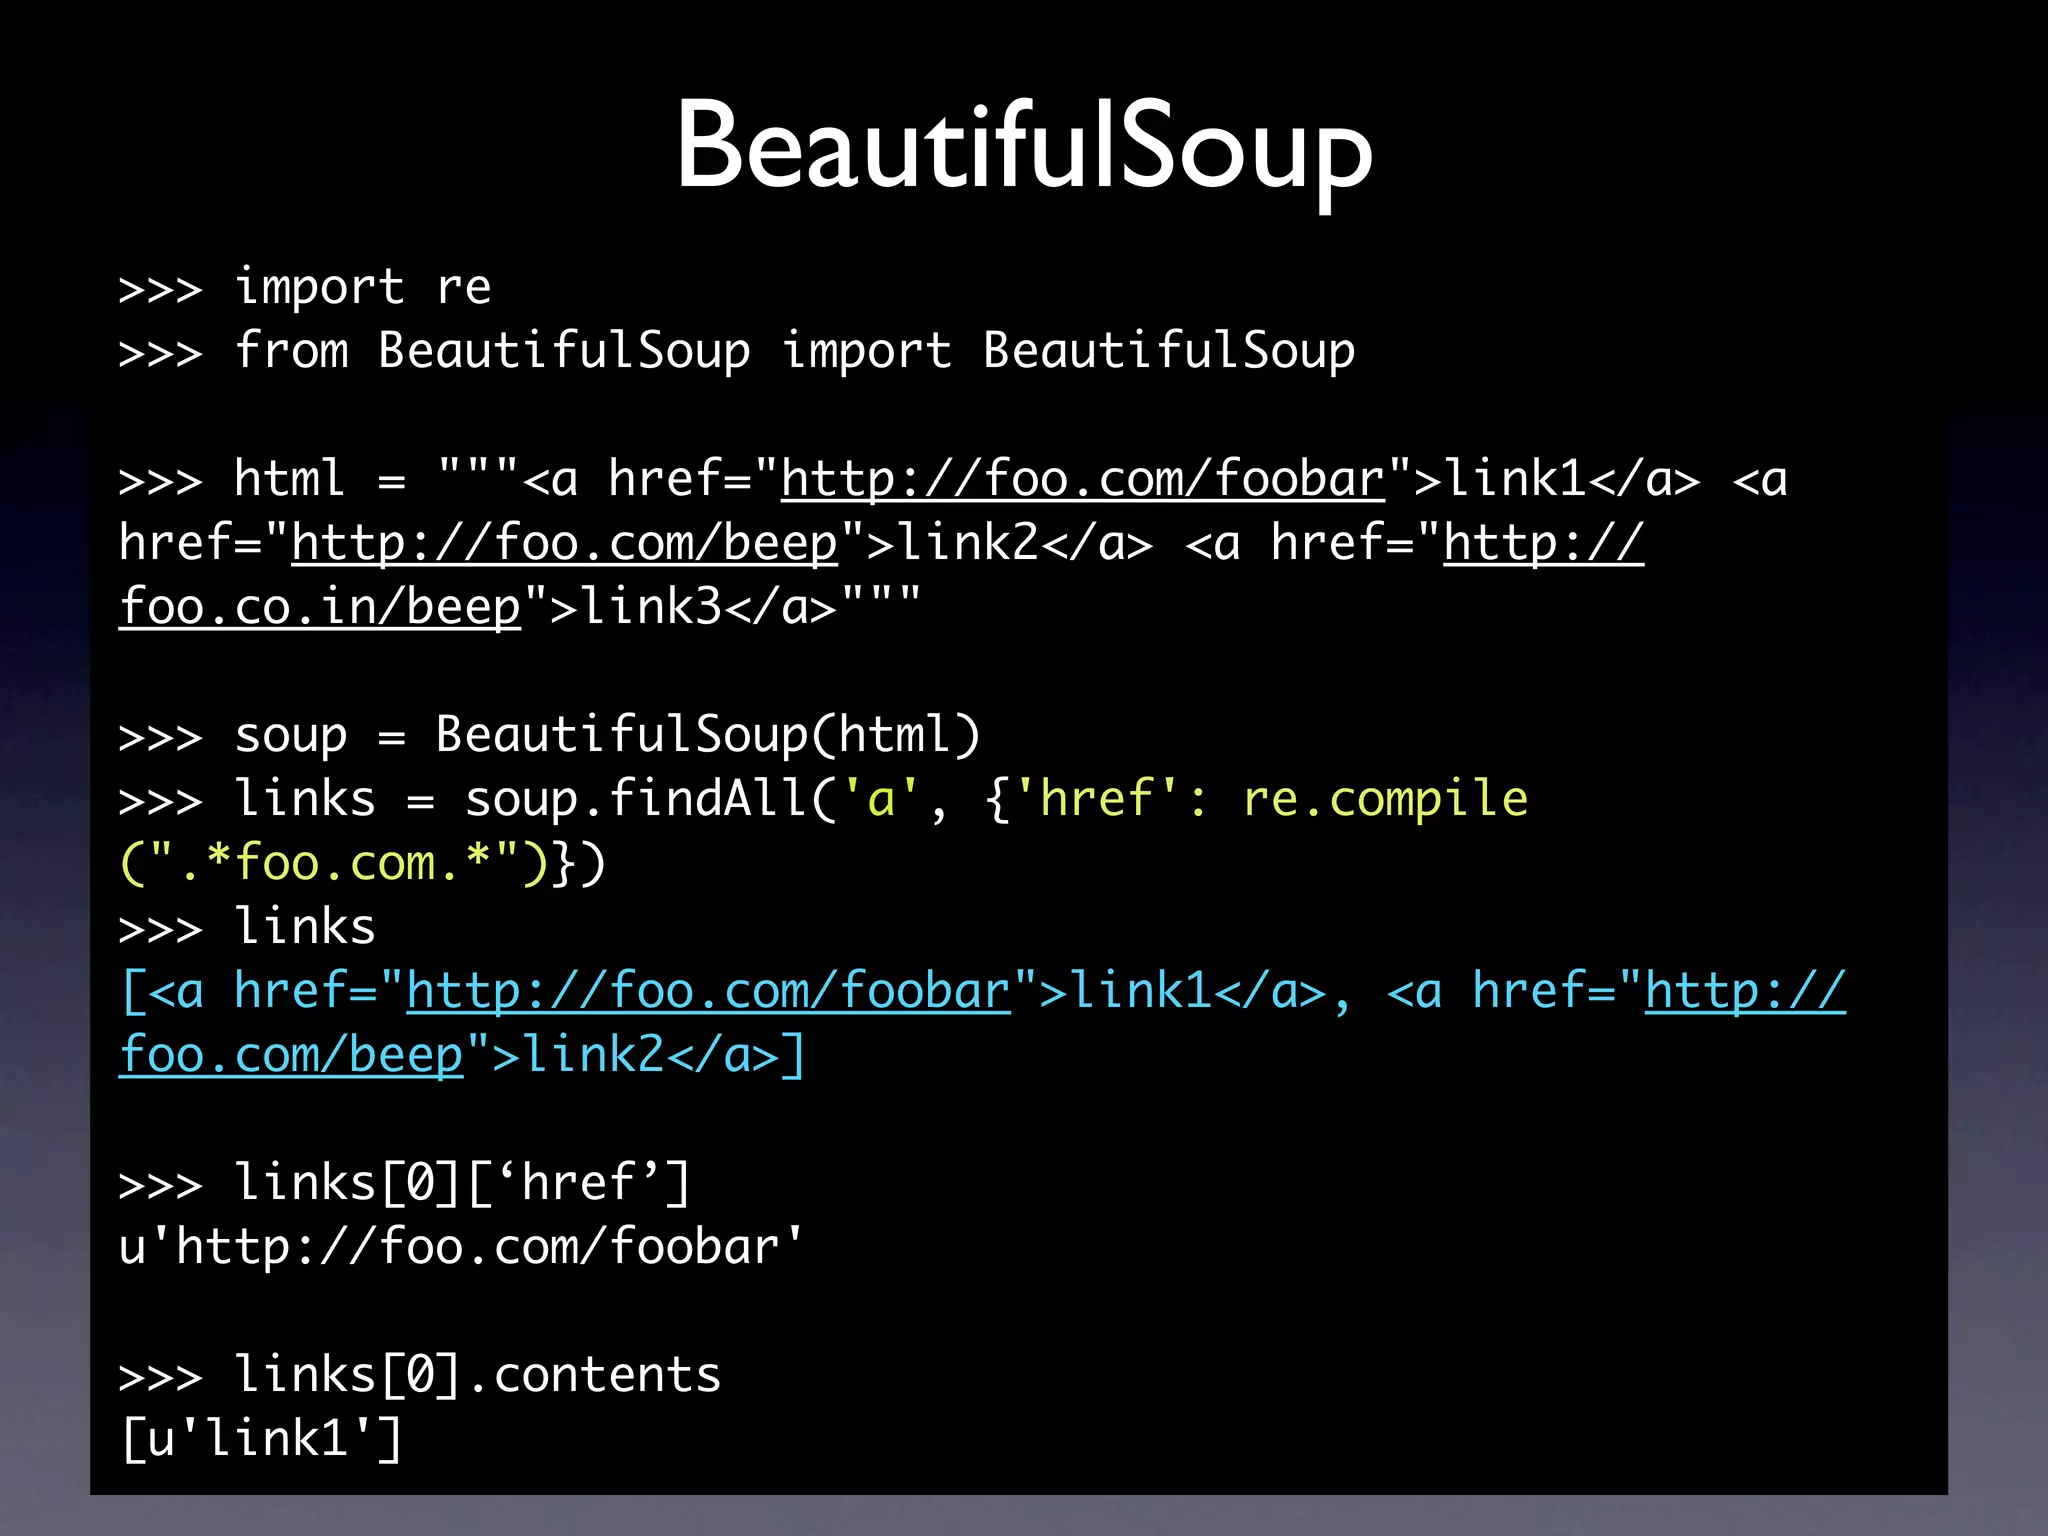Open blue http://foo.com/foobar link in output
Image resolution: width=2048 pixels, height=1536 pixels.
pyautogui.click(x=709, y=992)
